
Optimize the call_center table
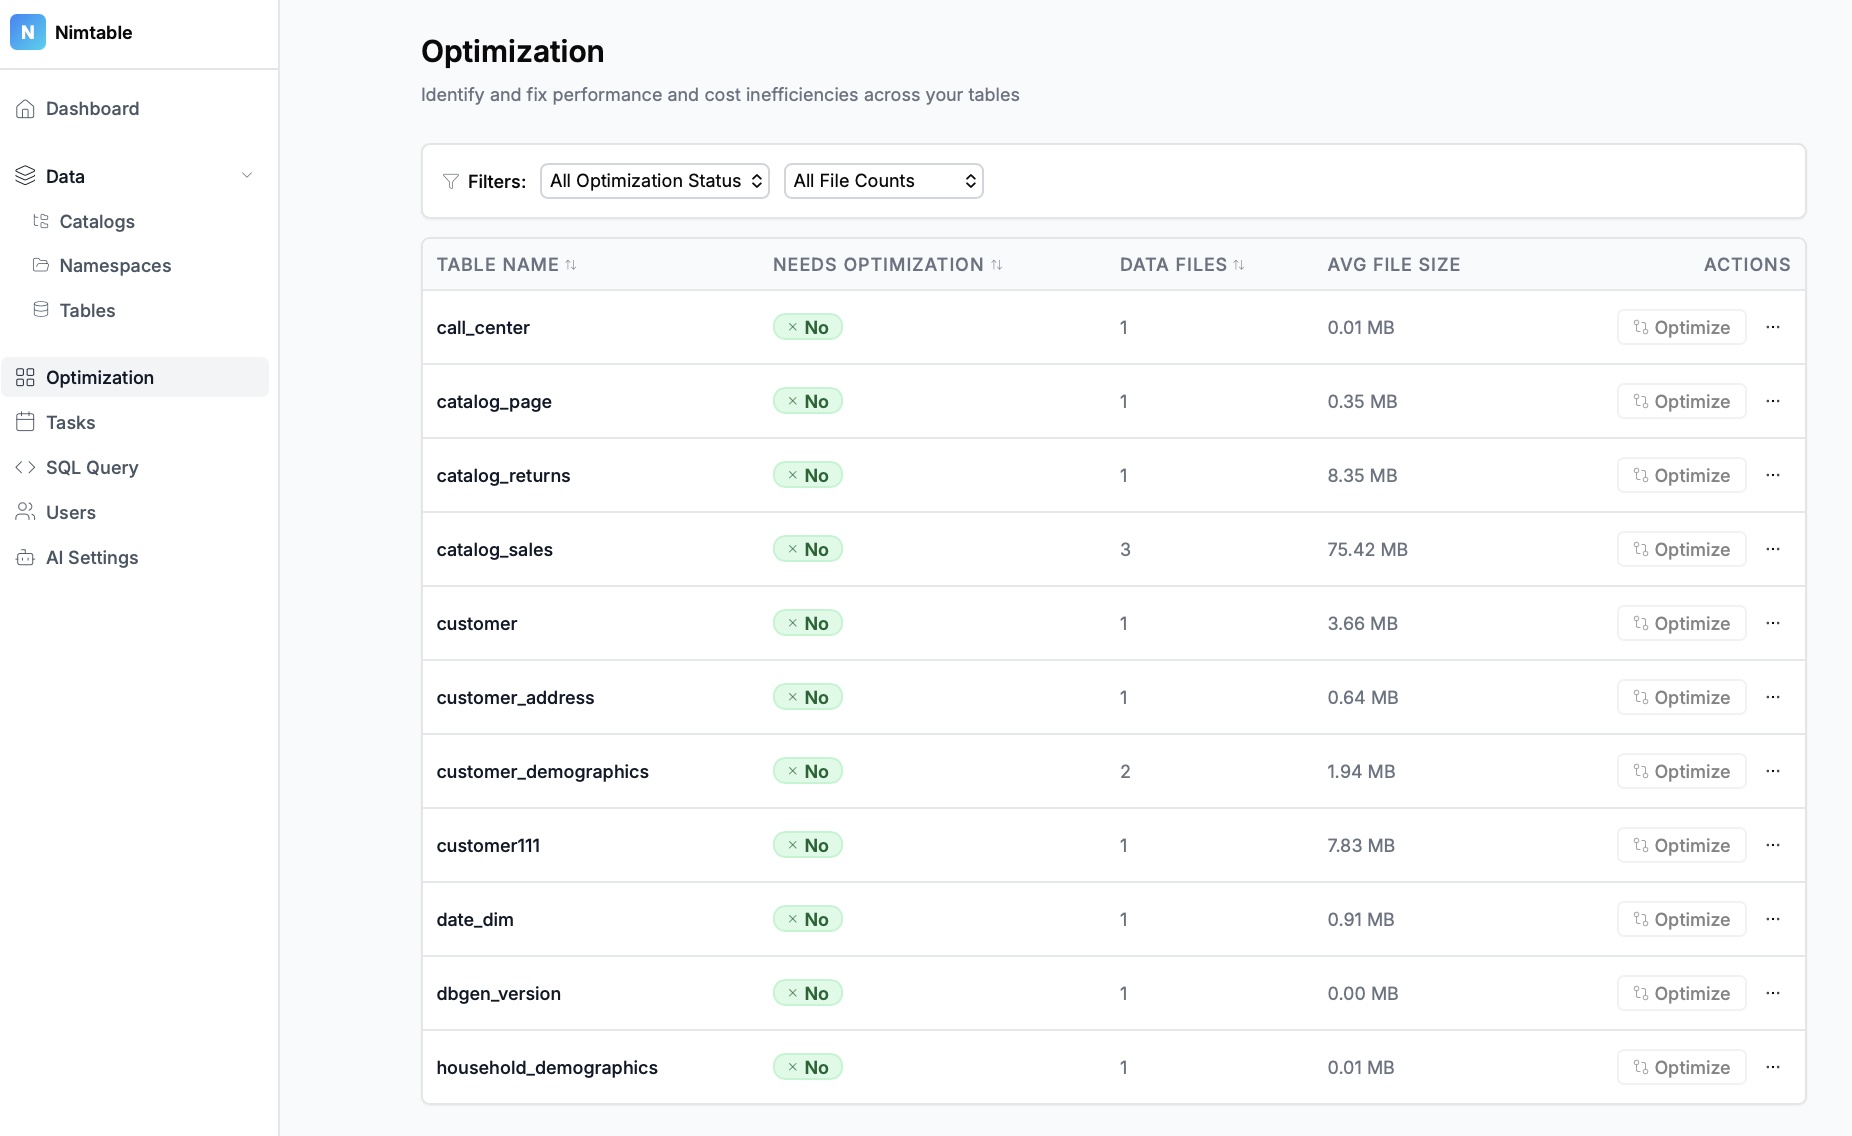[x=1681, y=327]
